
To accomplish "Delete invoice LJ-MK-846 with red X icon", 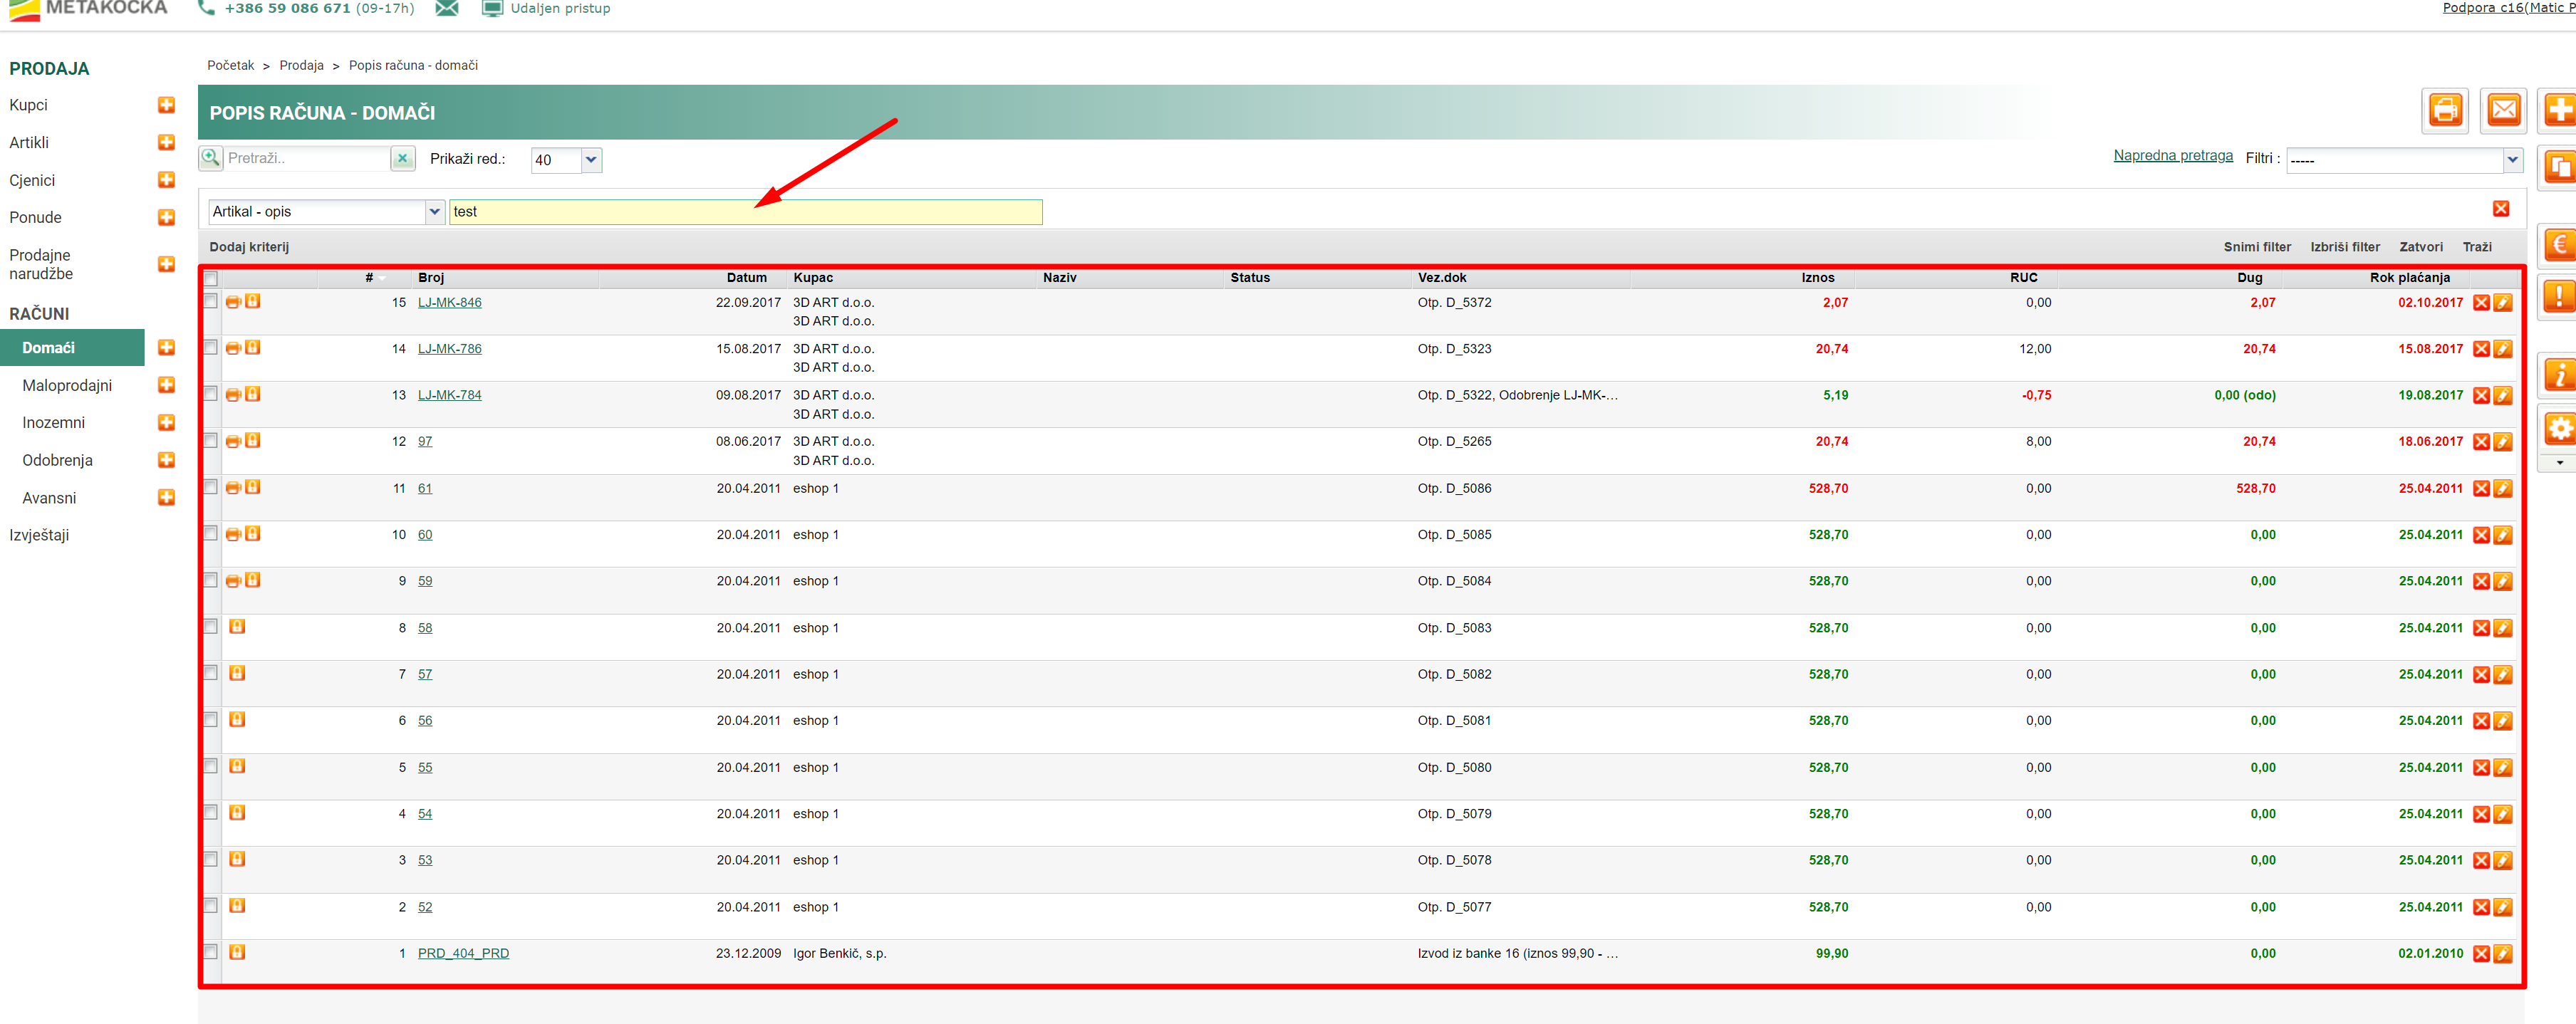I will [x=2481, y=303].
